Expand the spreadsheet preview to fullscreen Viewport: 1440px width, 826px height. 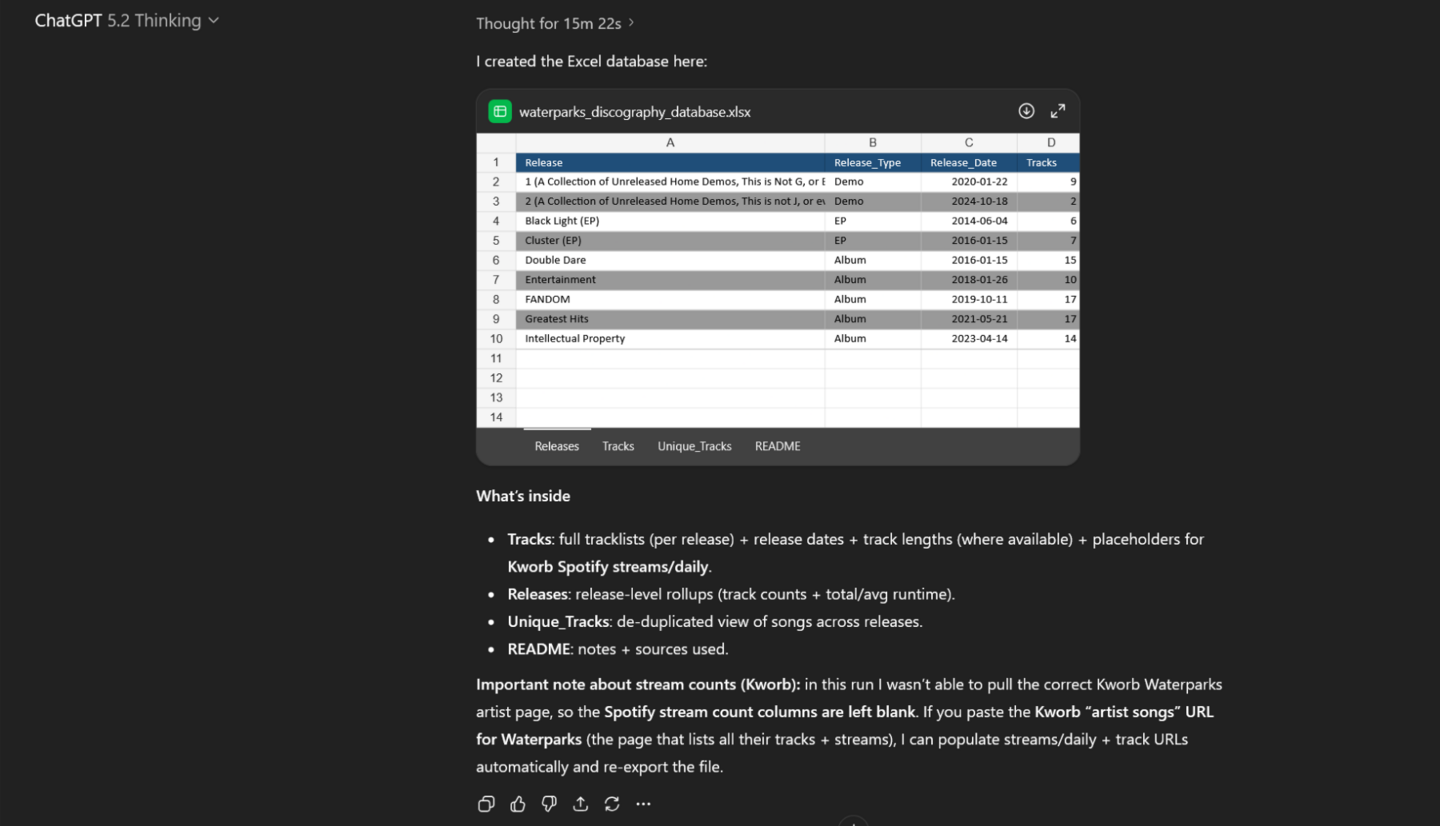1058,111
